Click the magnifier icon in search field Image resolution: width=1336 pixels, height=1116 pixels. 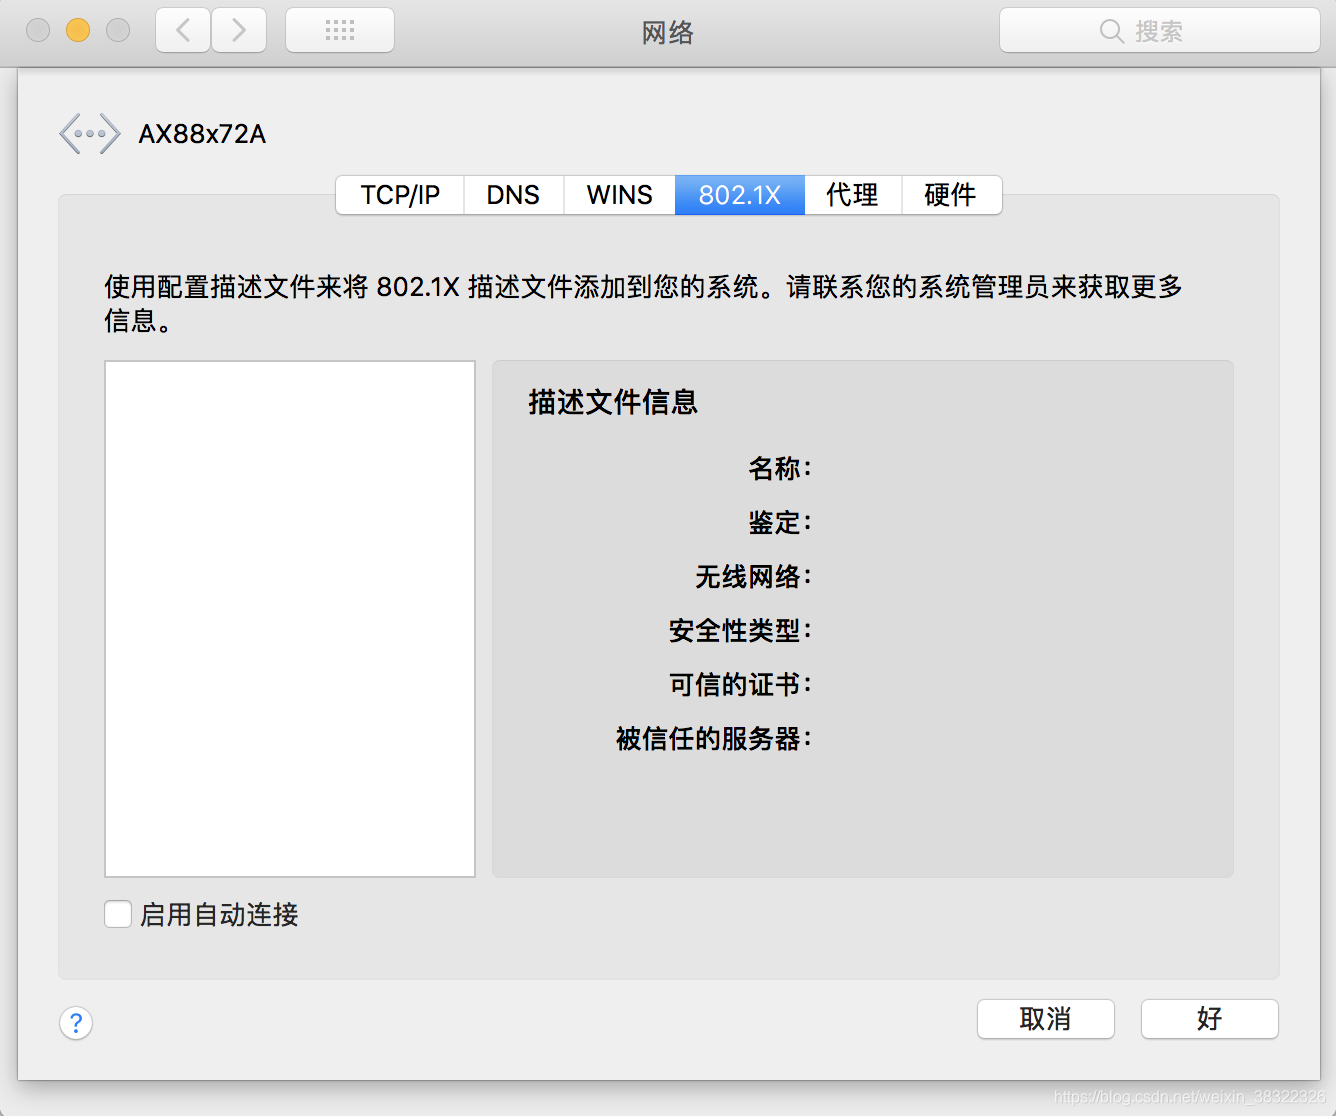[1111, 31]
